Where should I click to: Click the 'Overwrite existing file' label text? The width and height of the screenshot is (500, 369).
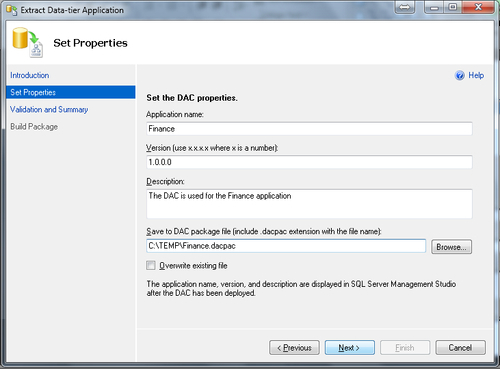[x=193, y=266]
